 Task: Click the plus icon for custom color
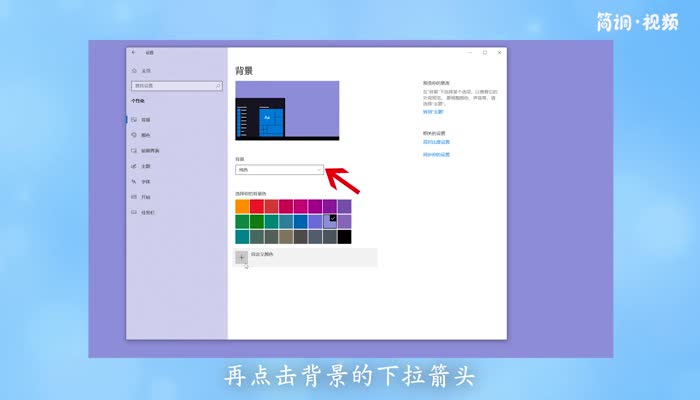tap(242, 257)
